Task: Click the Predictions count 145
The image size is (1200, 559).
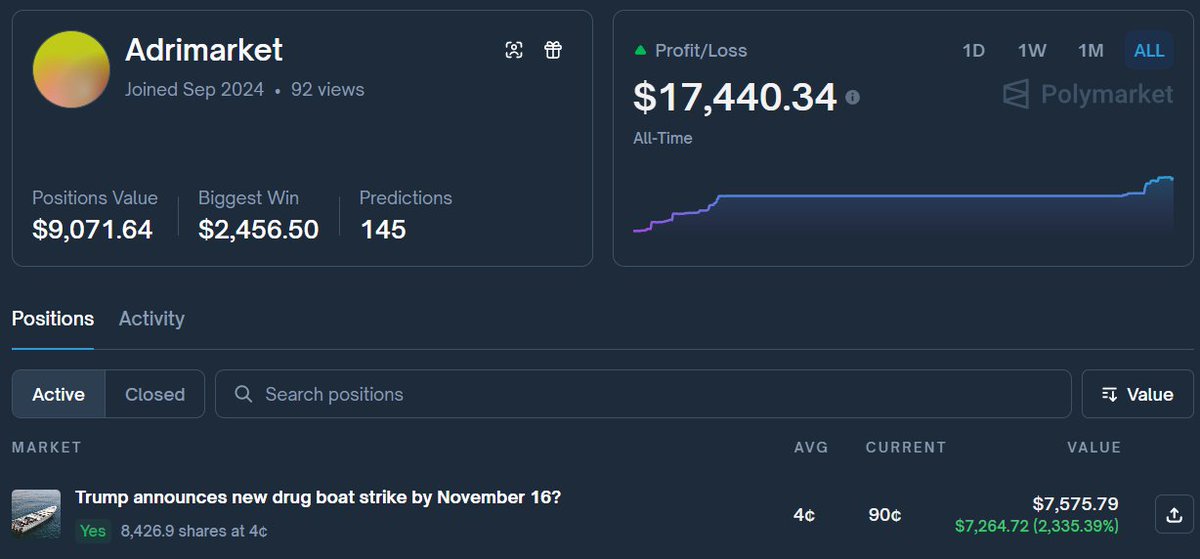Action: pos(383,230)
